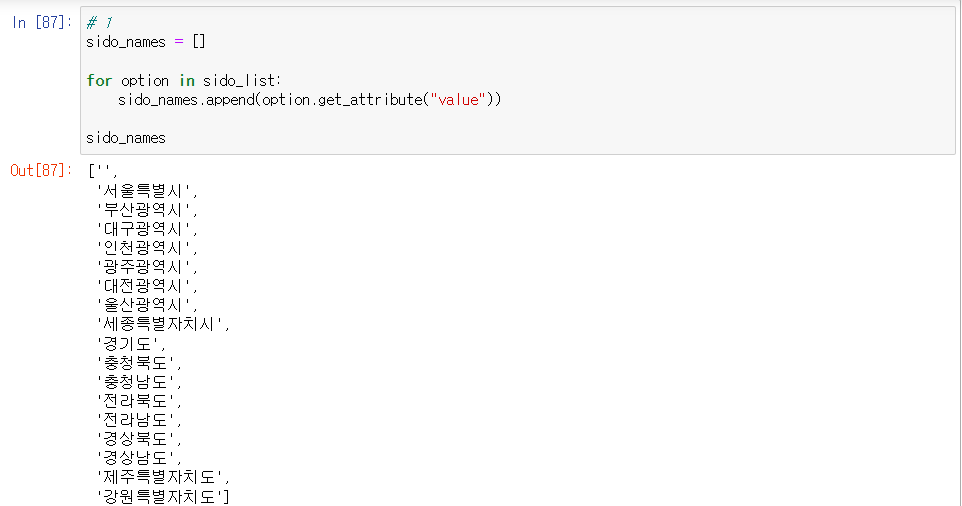Click '강원특별자치도' last output entry
Viewport: 962px width, 506px height.
click(x=163, y=496)
